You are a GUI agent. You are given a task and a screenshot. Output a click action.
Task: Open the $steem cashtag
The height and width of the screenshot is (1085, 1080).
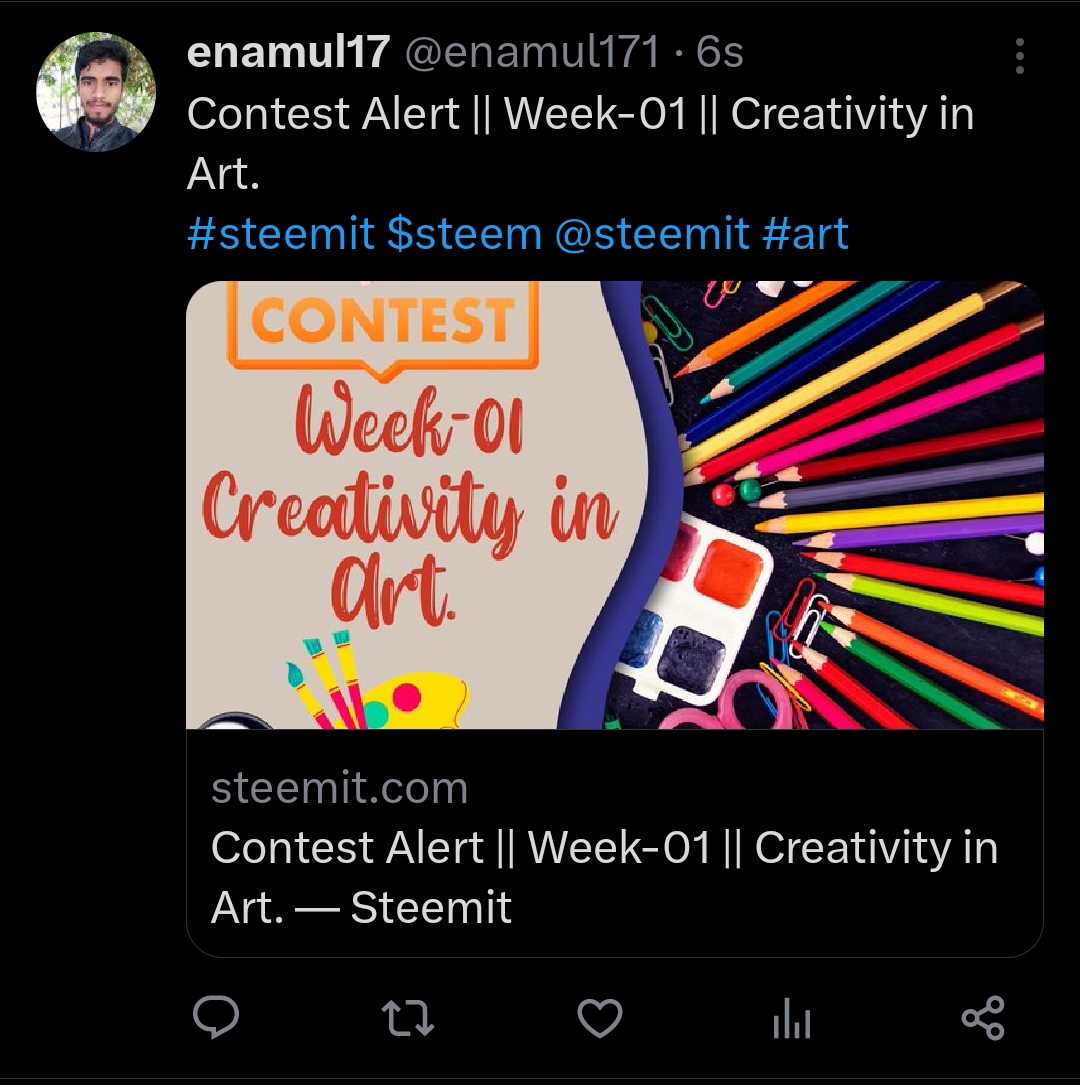coord(465,234)
